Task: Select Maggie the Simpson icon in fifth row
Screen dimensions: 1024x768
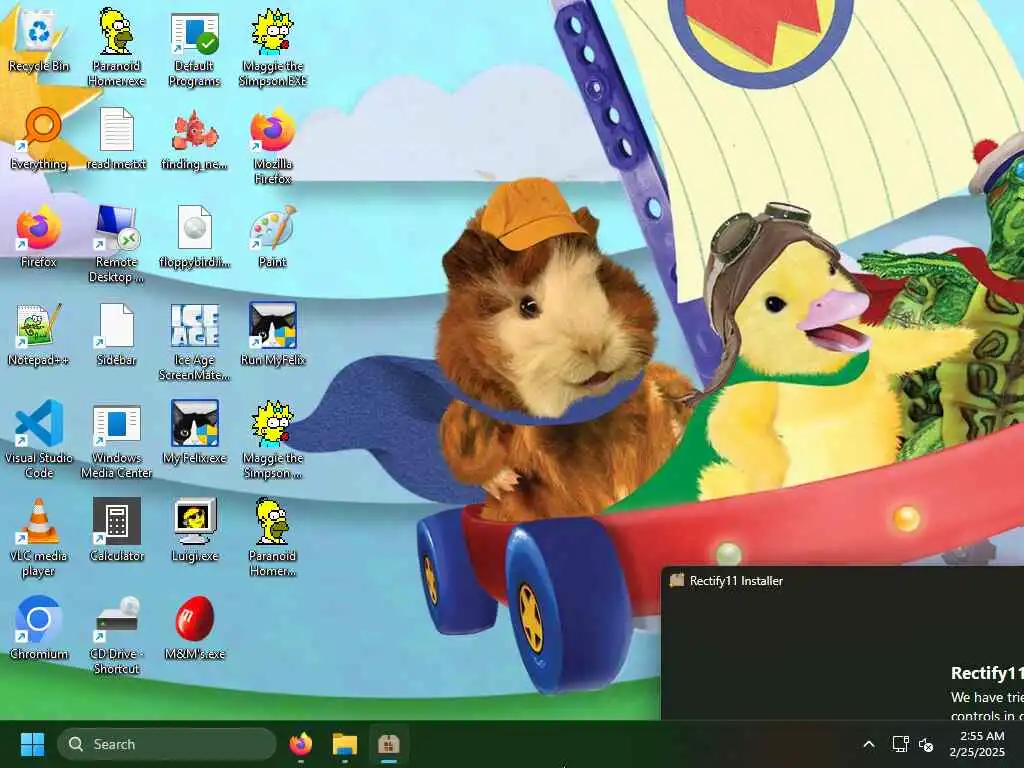Action: 273,439
